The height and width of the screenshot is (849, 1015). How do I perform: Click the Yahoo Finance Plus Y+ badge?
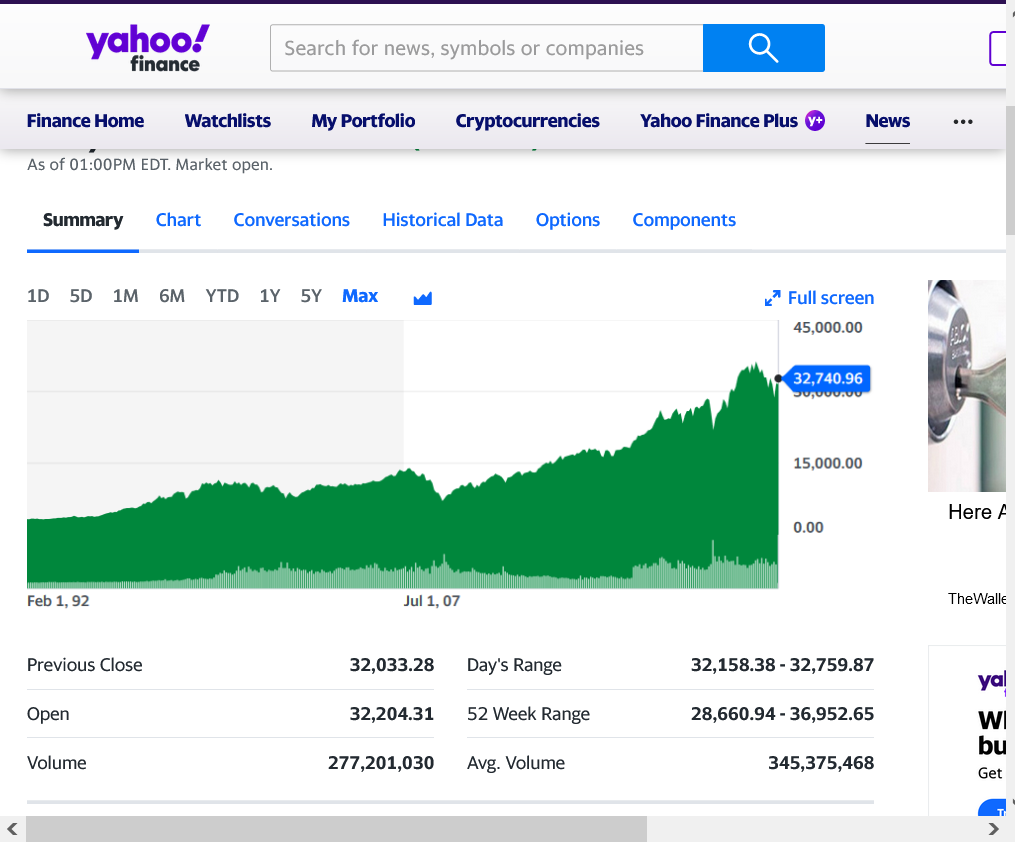tap(815, 121)
